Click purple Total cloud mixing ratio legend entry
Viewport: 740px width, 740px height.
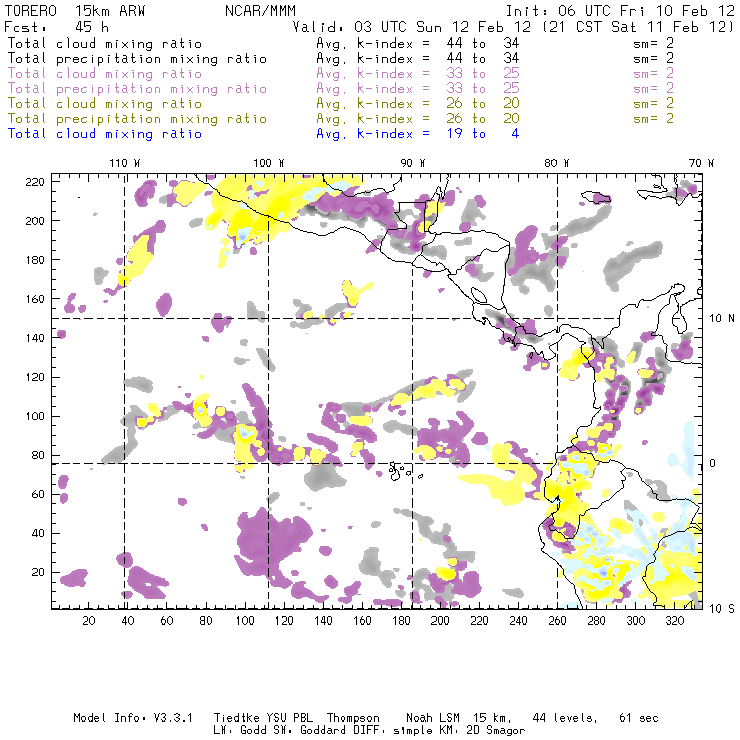[105, 74]
